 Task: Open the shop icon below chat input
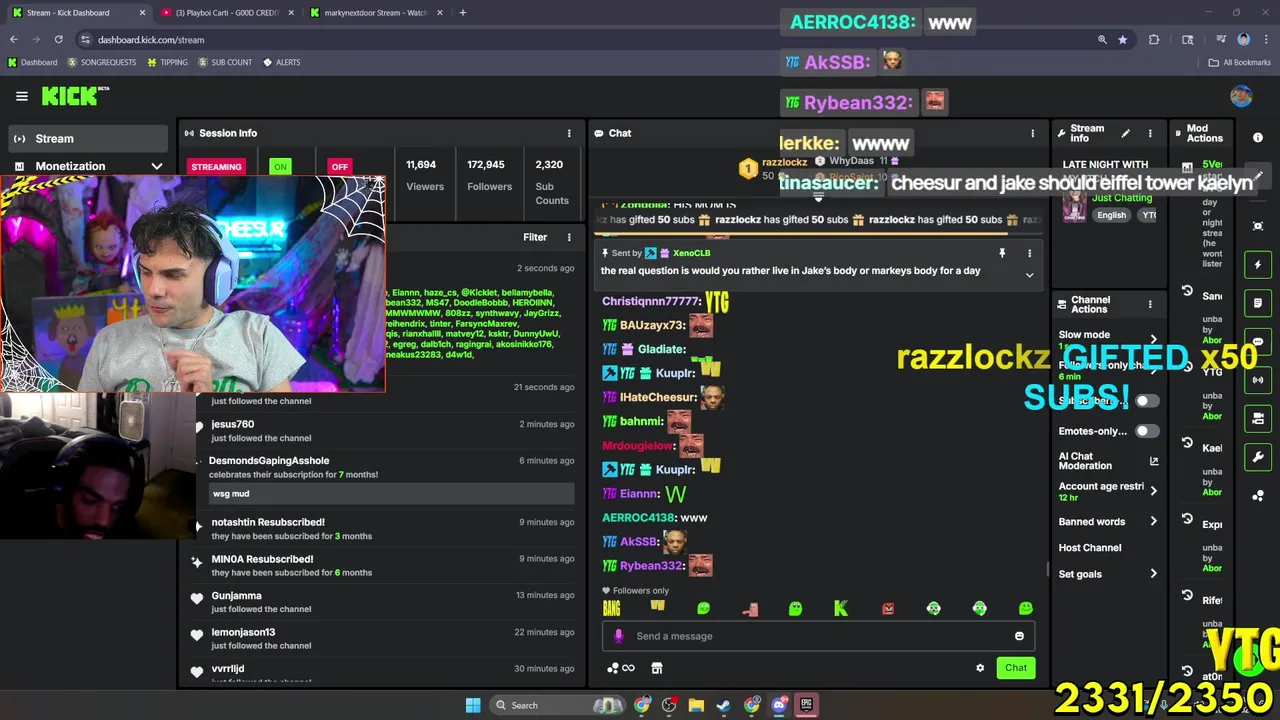[x=656, y=668]
